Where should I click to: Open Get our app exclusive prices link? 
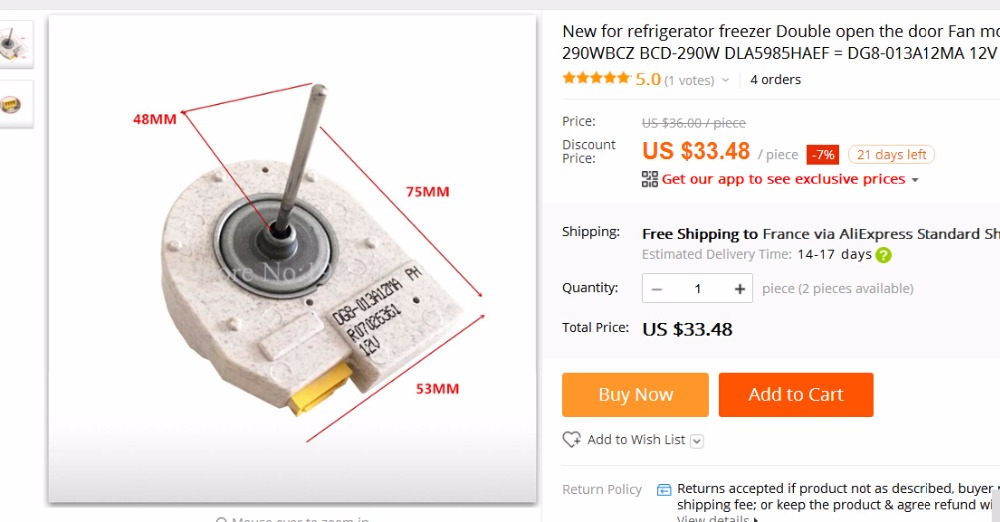pyautogui.click(x=782, y=179)
